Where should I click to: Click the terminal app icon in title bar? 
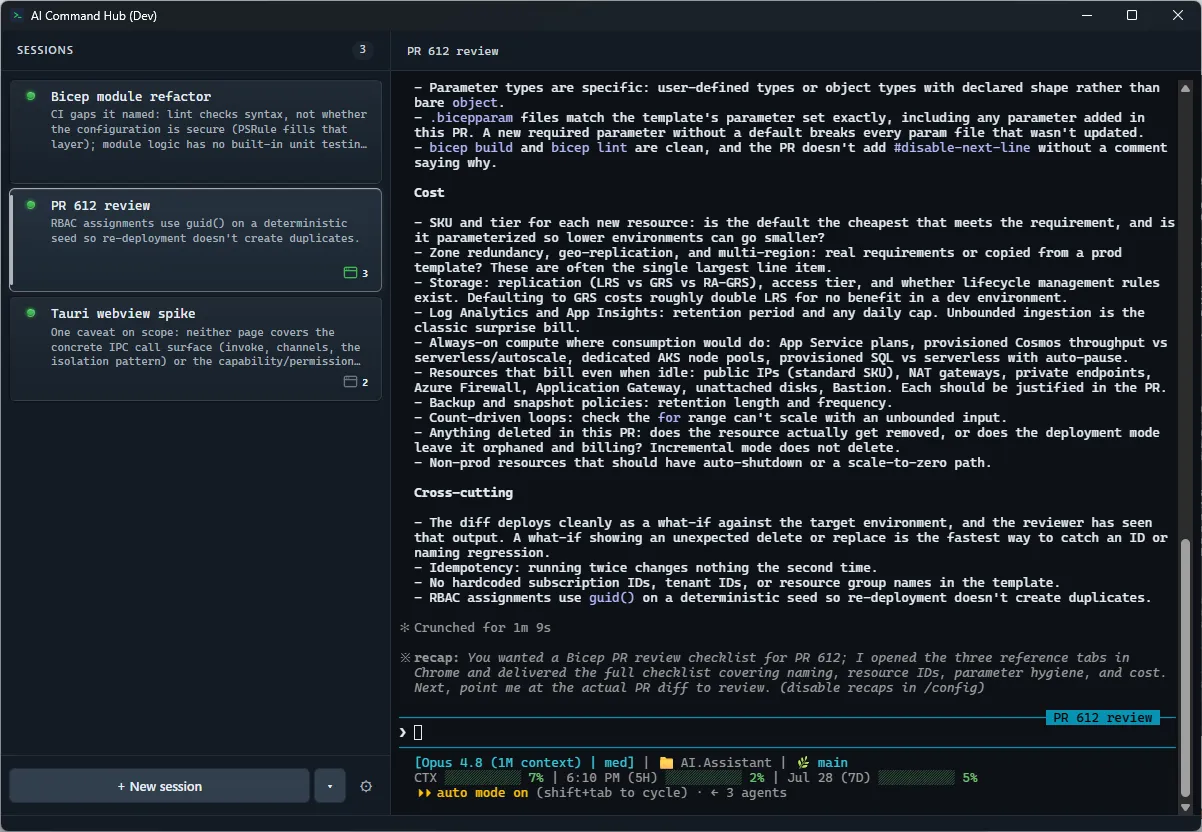click(18, 16)
